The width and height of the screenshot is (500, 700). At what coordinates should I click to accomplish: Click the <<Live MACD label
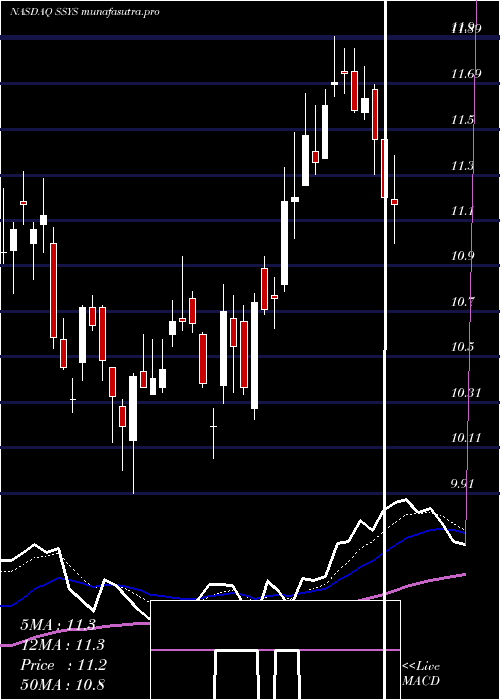click(x=421, y=673)
